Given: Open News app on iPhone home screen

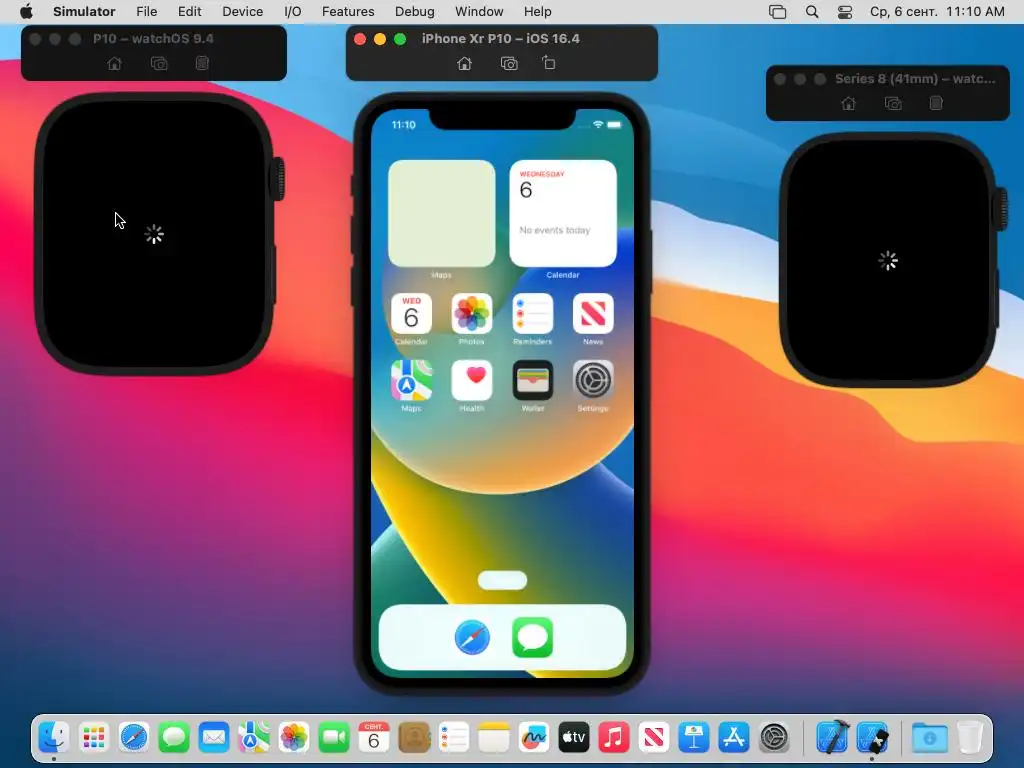Looking at the screenshot, I should coord(593,314).
